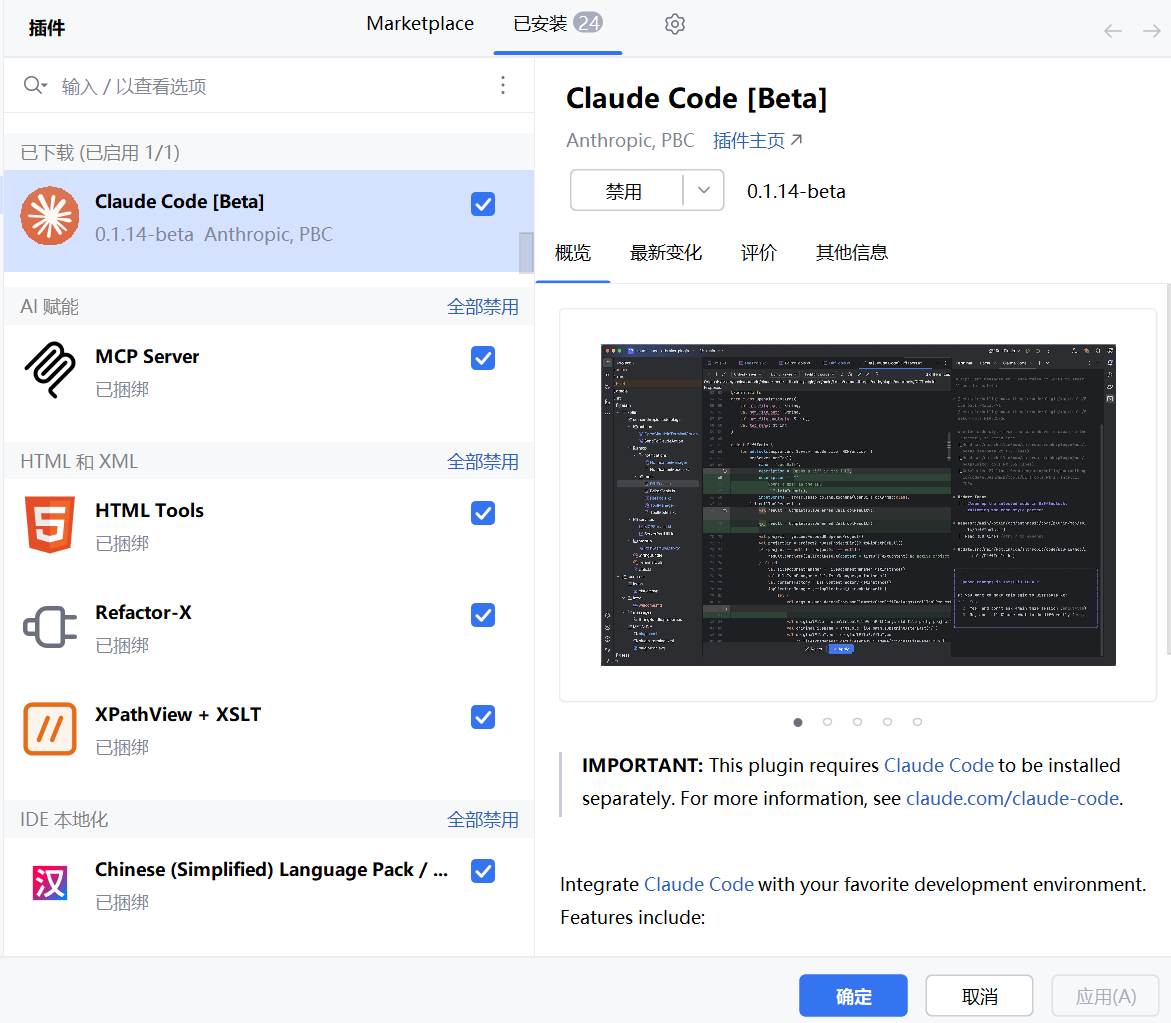The image size is (1171, 1023).
Task: Uncheck the Claude Code [Beta] plugin checkbox
Action: pyautogui.click(x=483, y=204)
